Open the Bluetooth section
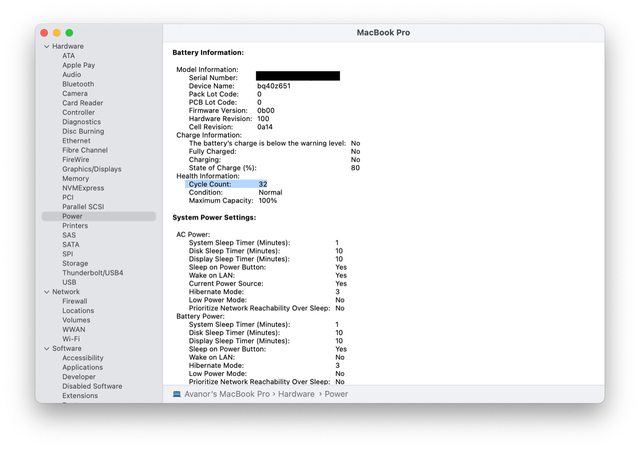The image size is (640, 450). tap(78, 84)
